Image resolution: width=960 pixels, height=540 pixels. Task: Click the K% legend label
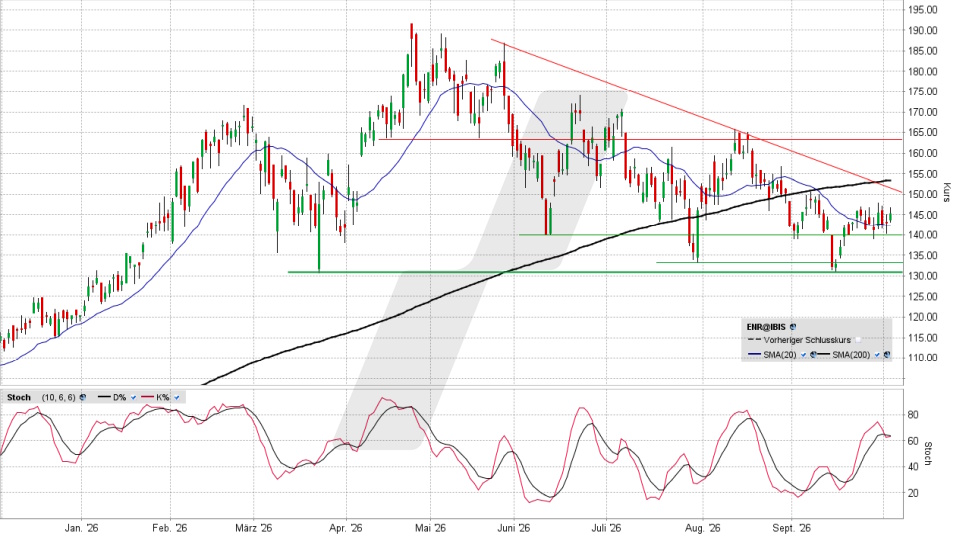(x=163, y=397)
